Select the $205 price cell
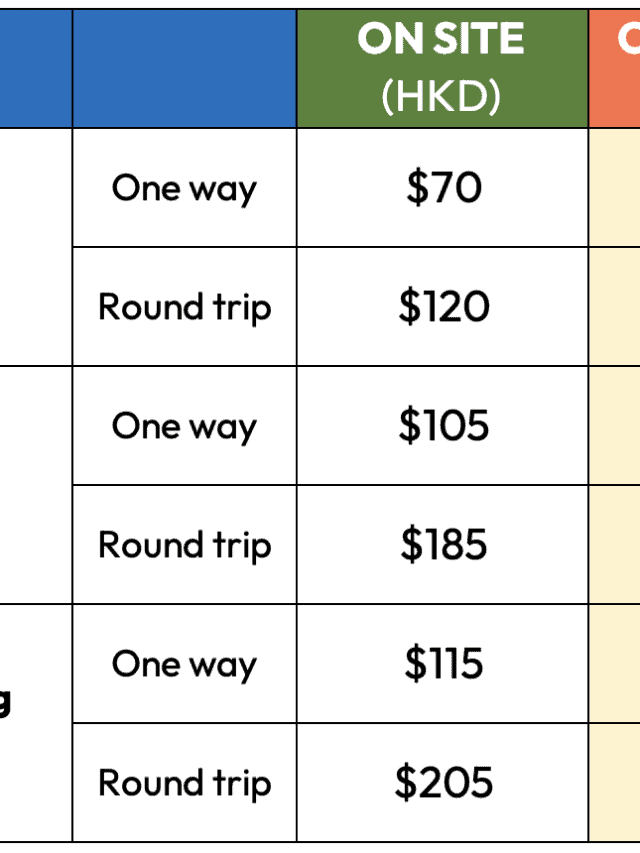Viewport: 640px width, 853px height. click(442, 783)
